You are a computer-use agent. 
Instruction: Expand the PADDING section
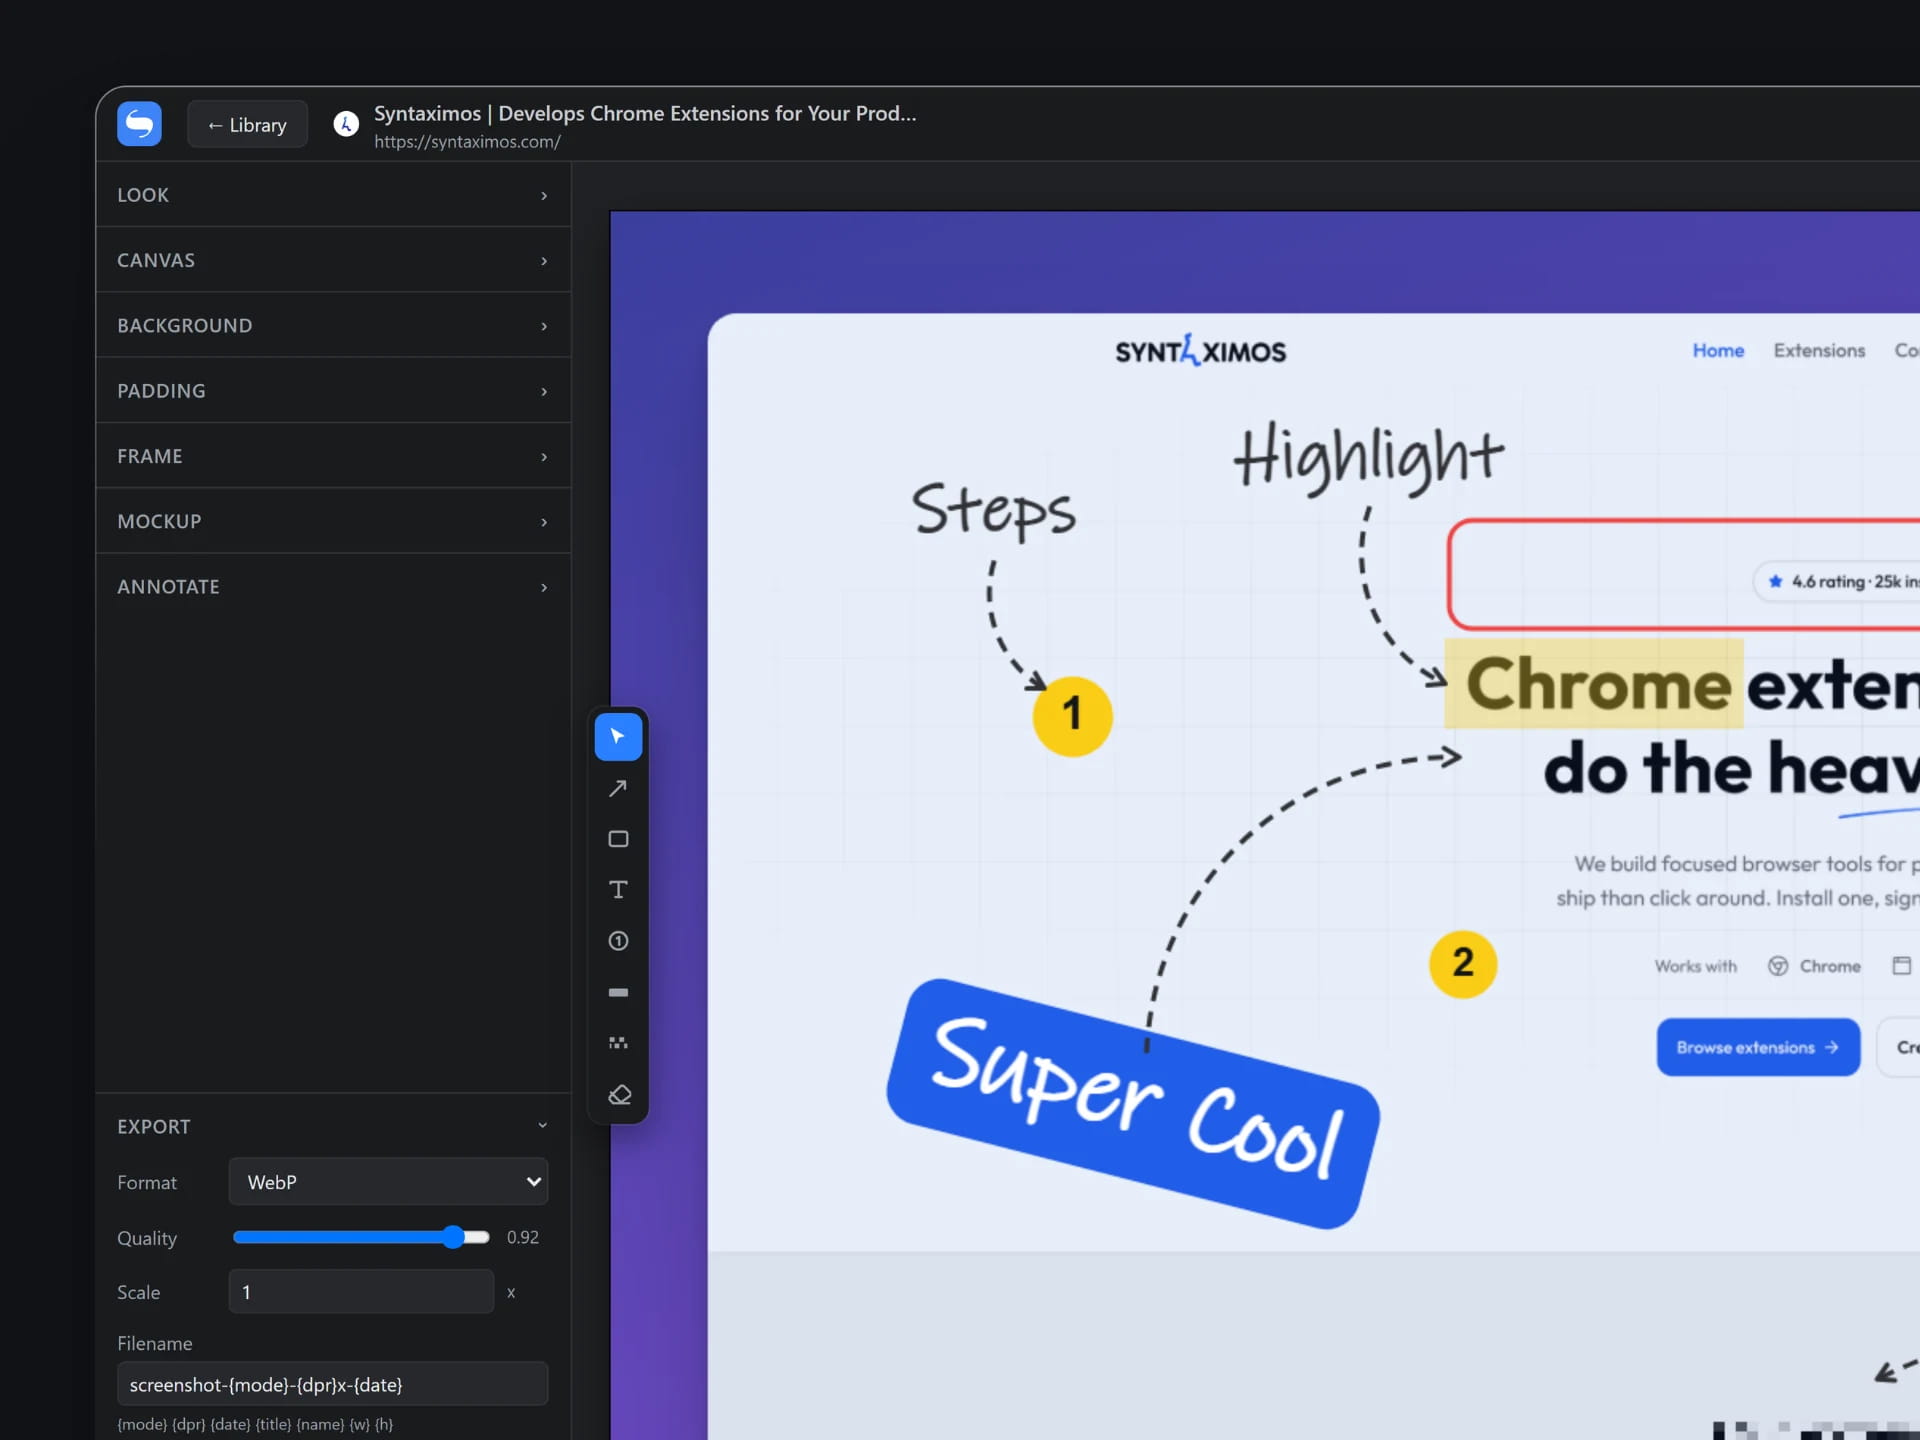point(333,390)
